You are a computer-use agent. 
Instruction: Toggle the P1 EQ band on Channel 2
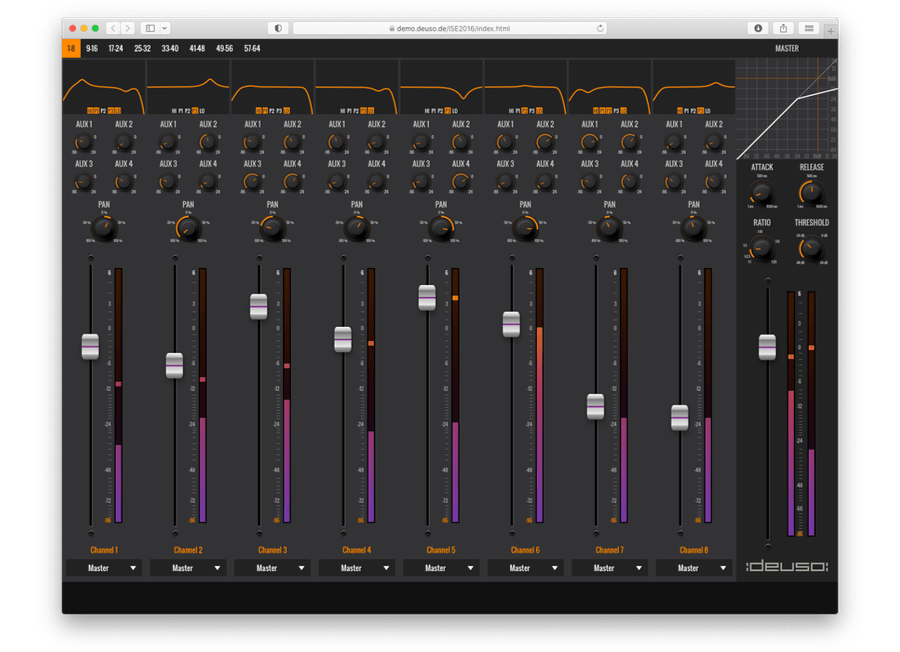tap(181, 111)
